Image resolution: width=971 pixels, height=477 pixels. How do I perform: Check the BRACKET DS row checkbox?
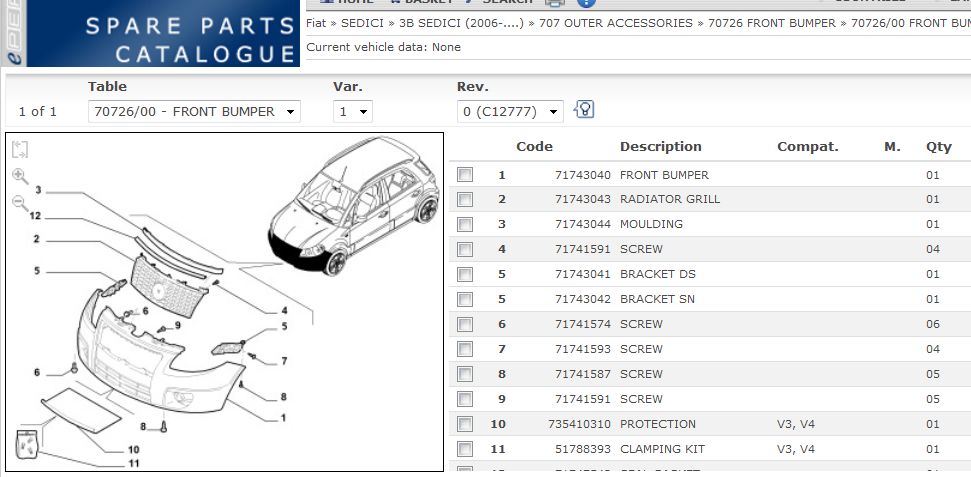coord(465,274)
